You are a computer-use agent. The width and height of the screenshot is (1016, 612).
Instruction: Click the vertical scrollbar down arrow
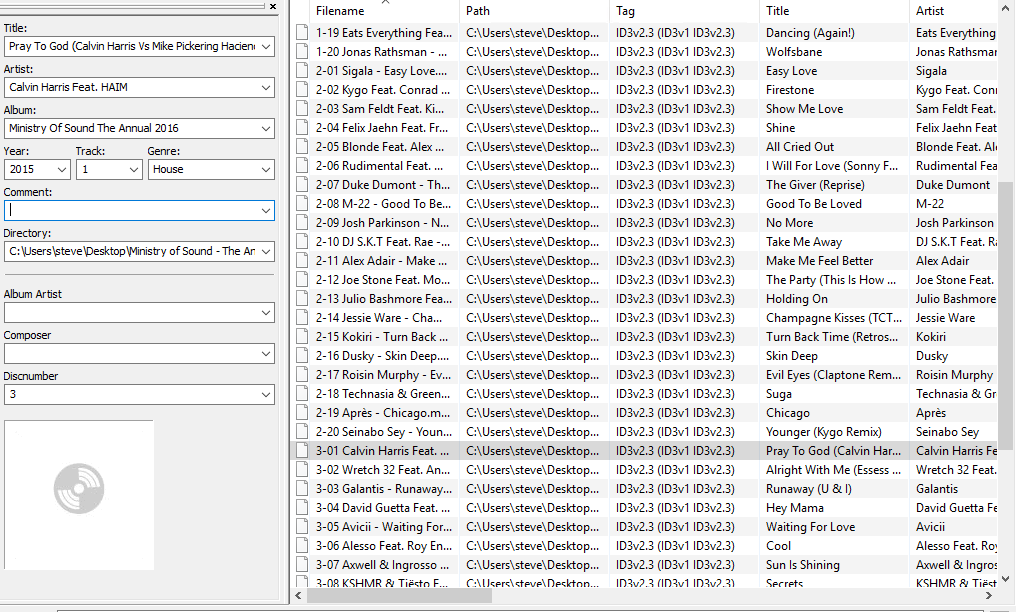[1005, 579]
